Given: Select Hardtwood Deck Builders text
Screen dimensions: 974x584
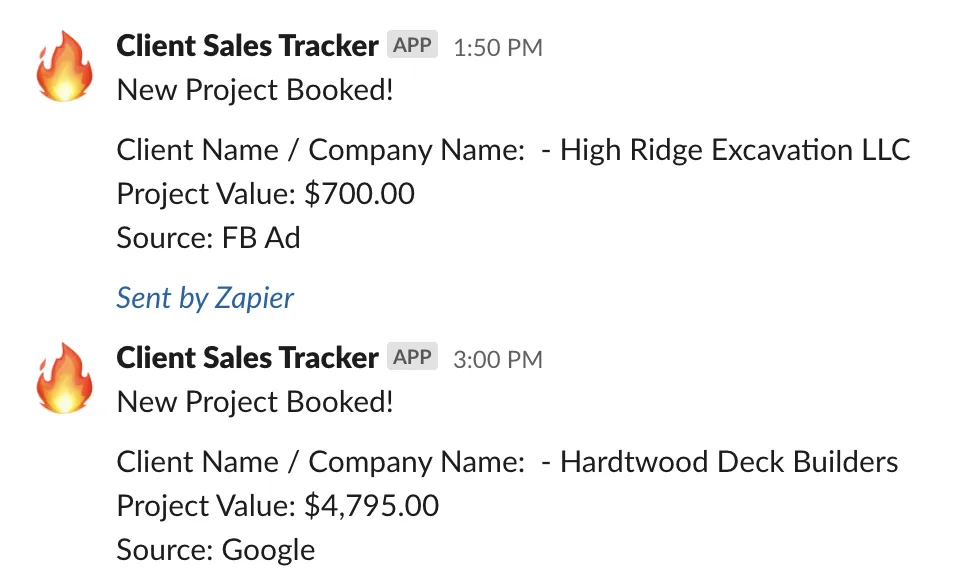Looking at the screenshot, I should [729, 462].
